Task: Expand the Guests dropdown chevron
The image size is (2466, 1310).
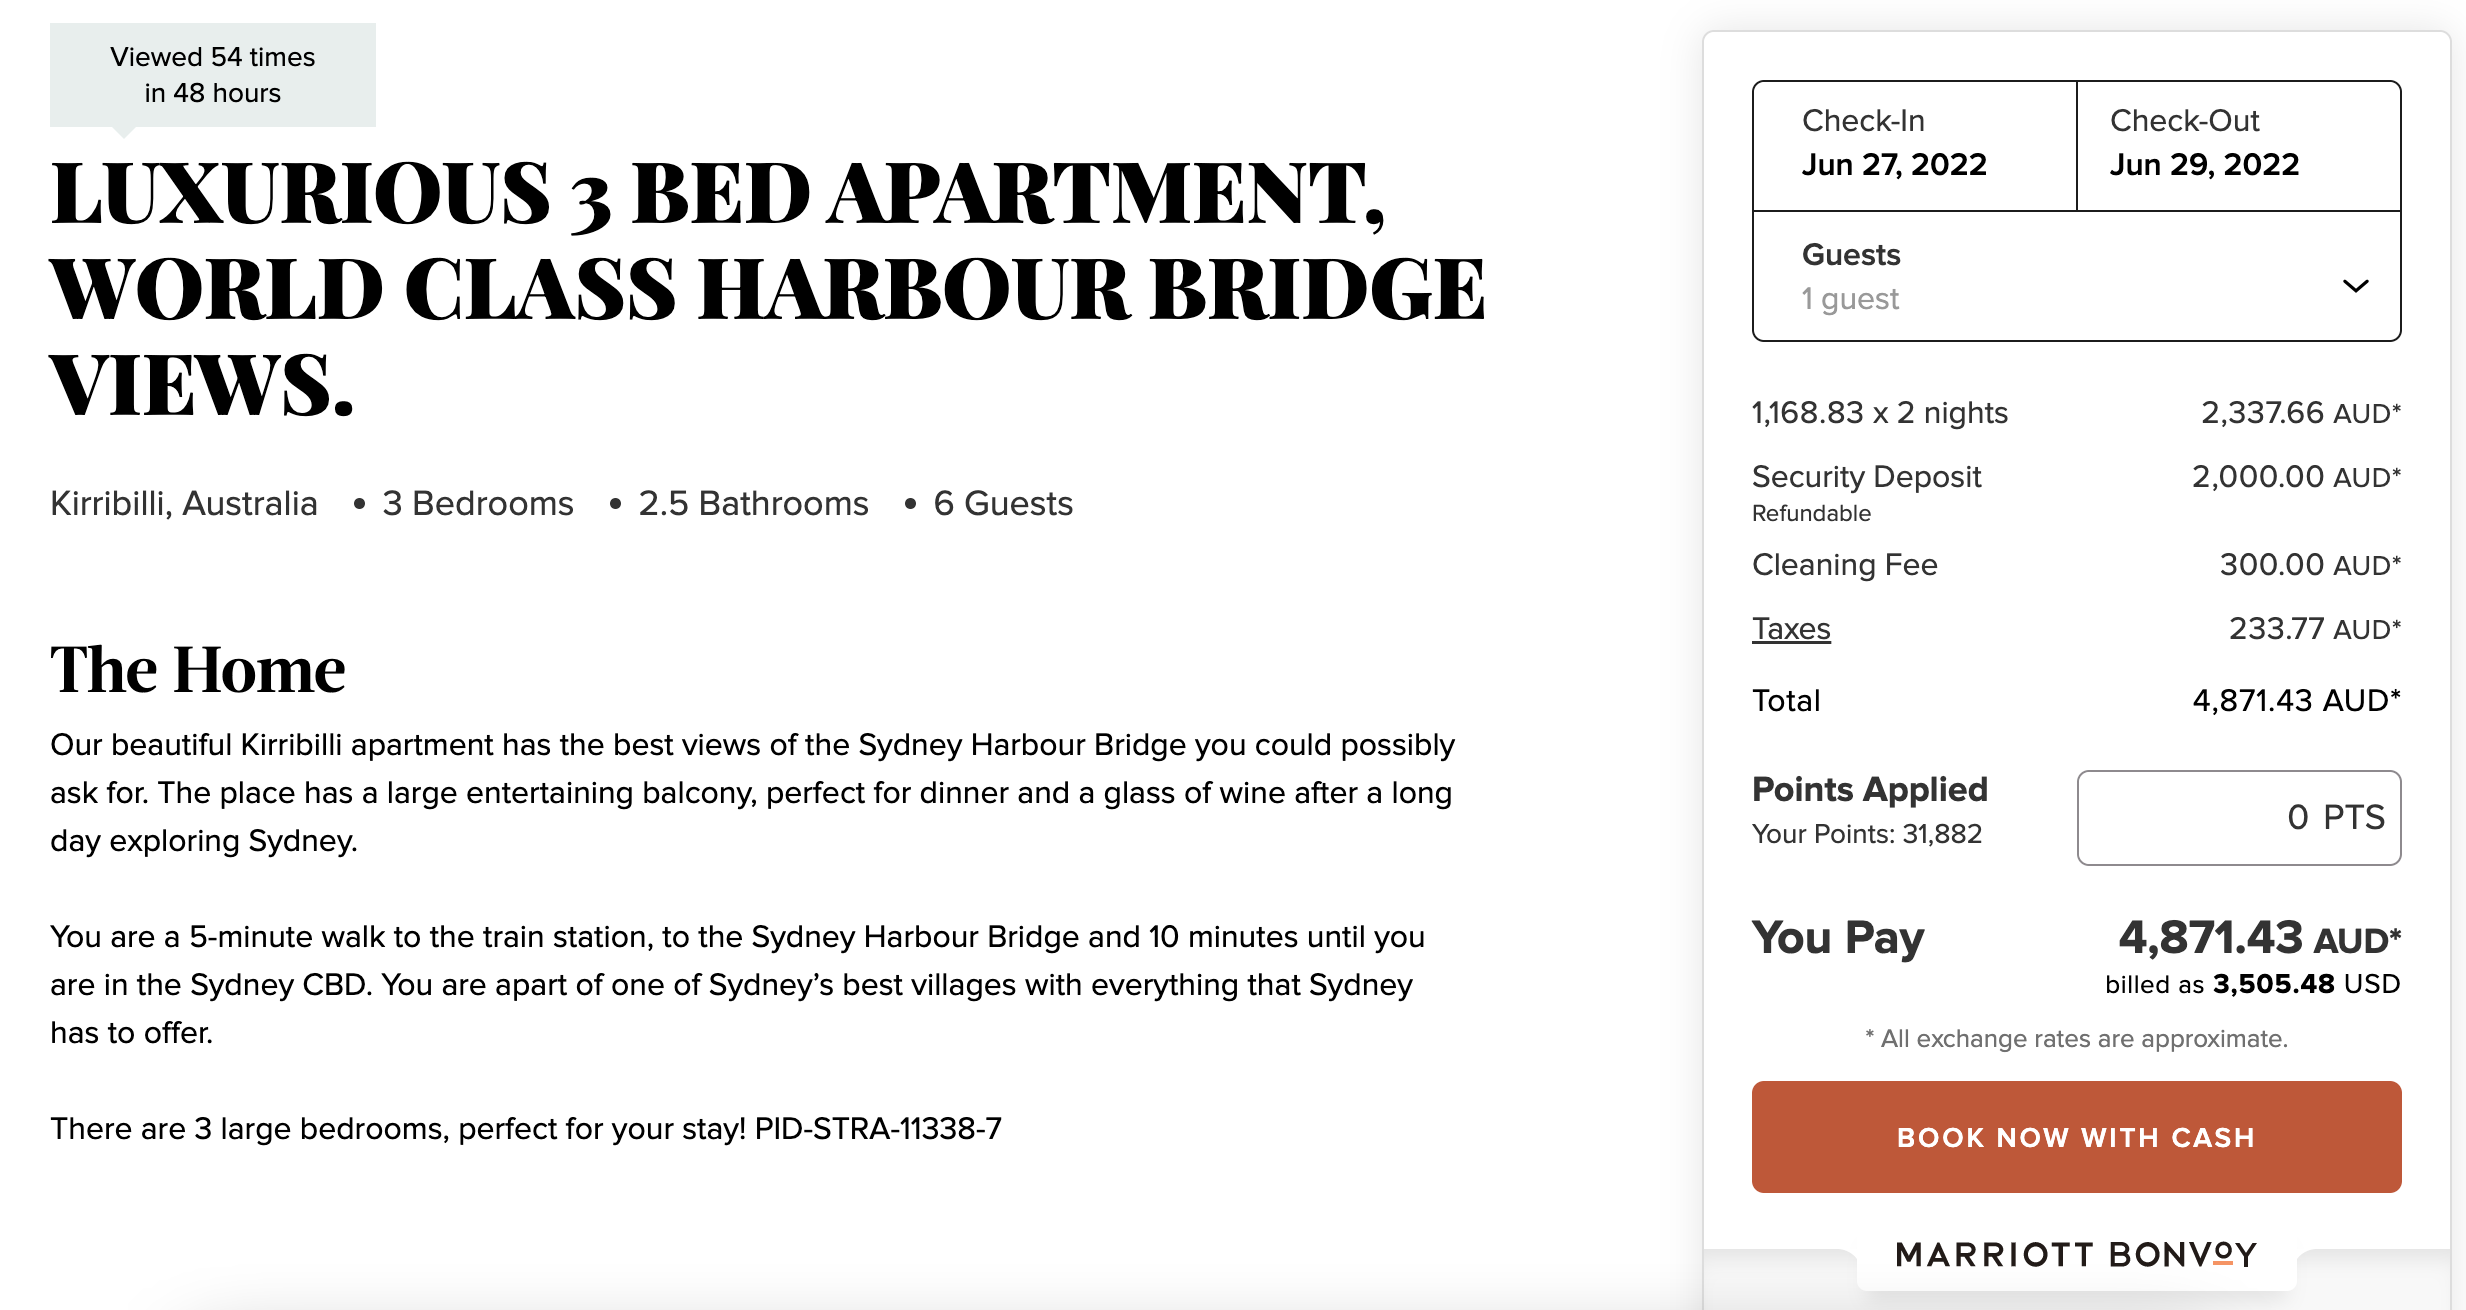Action: [2355, 286]
